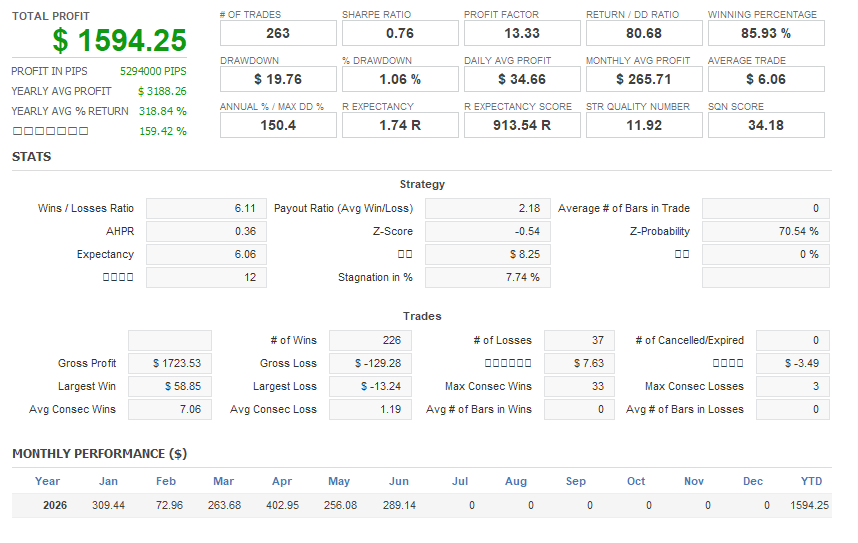Select the # of Trades box showing 263
Screen dimensions: 858x543
tap(278, 33)
